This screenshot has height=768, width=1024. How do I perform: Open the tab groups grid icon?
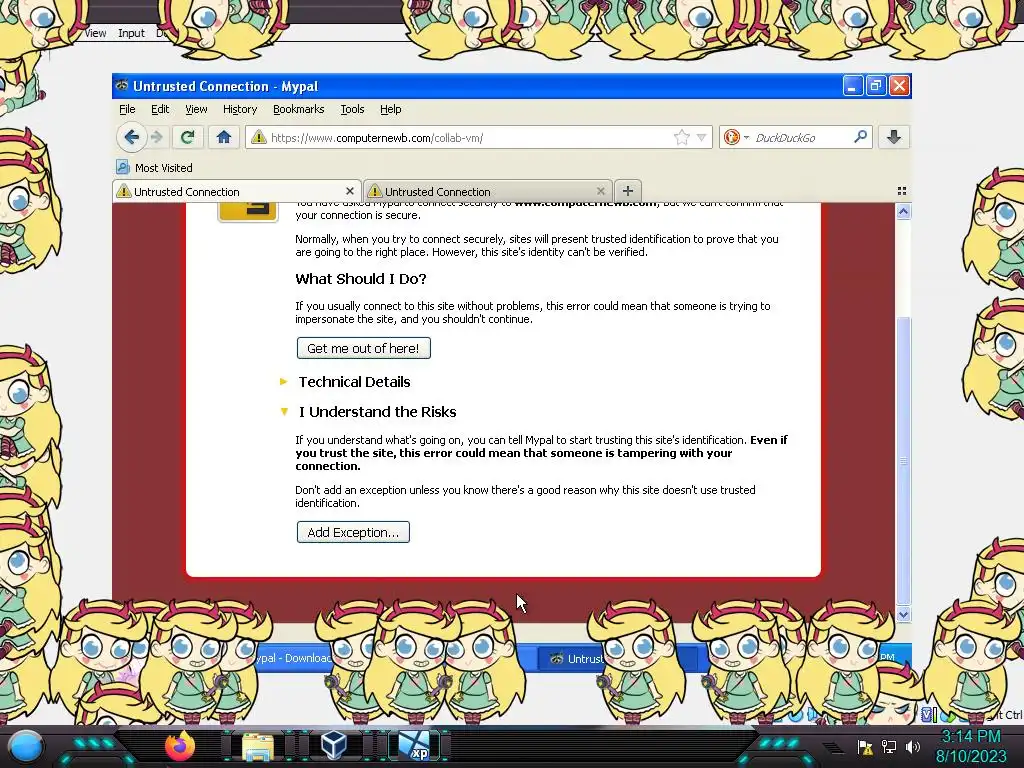tap(902, 191)
